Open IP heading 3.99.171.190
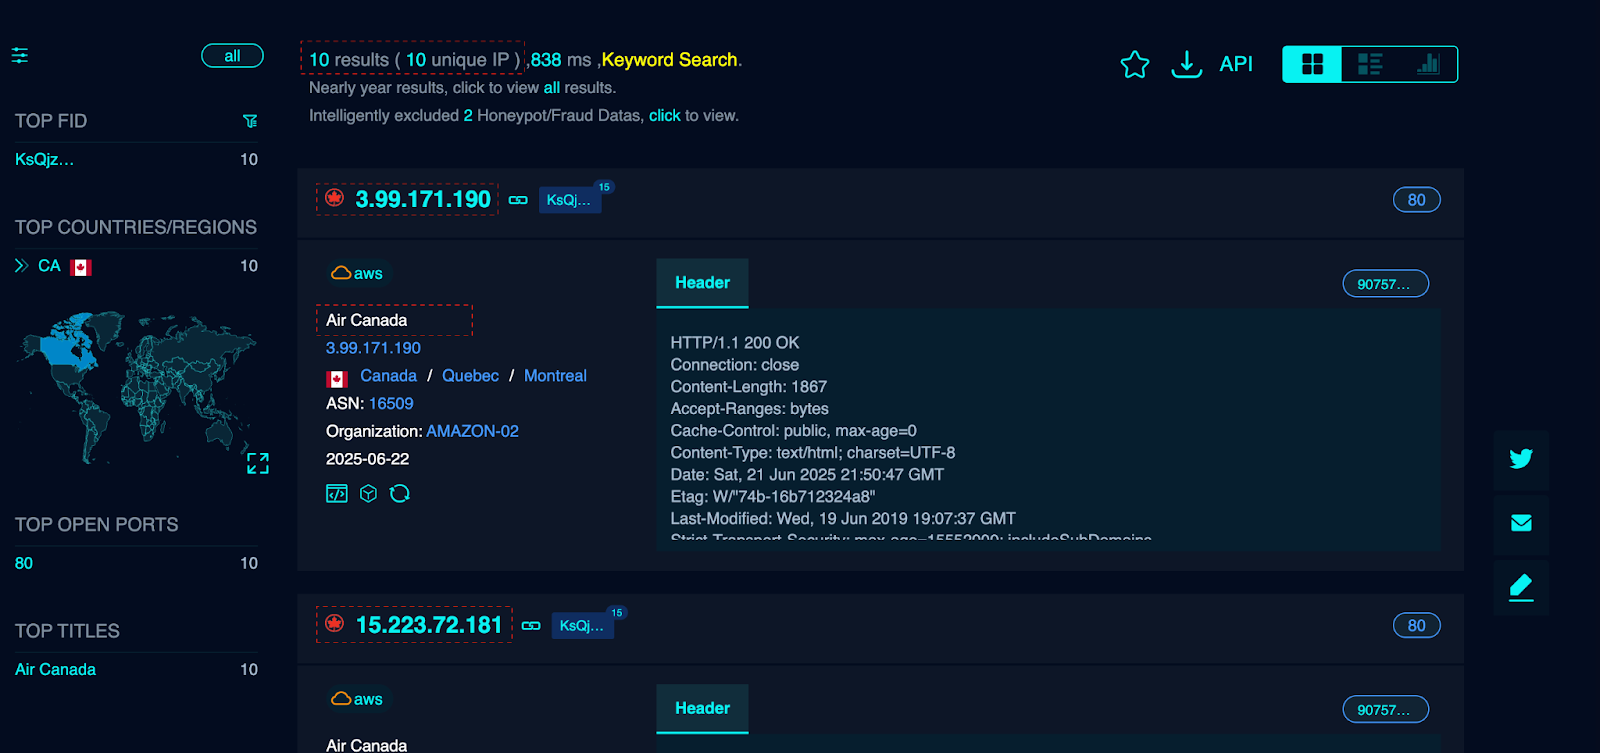The height and width of the screenshot is (753, 1600). click(423, 199)
